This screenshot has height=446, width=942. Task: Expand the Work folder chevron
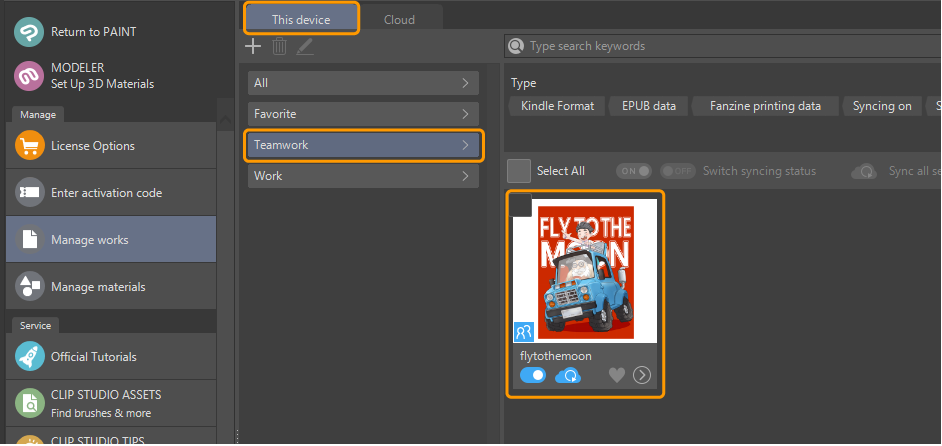click(465, 176)
